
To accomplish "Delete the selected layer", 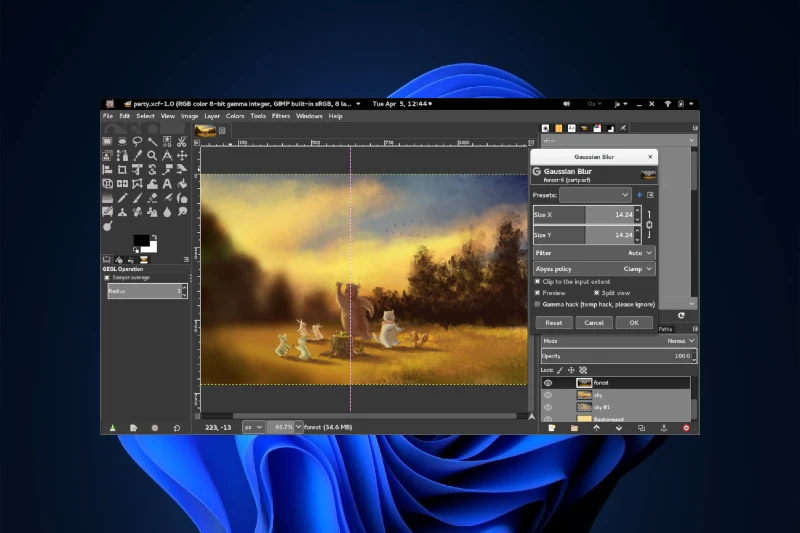I will (x=686, y=428).
